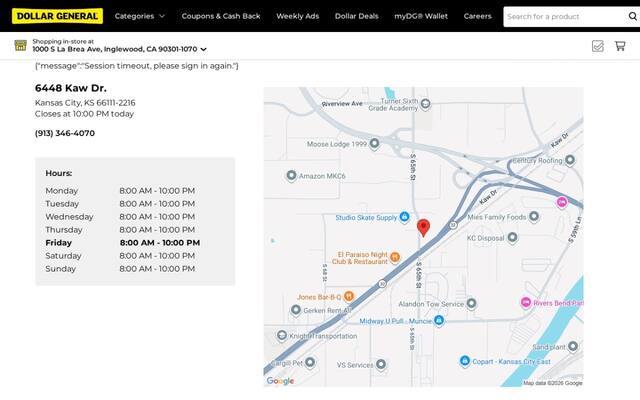Click the Turner Sixth Grade Academy marker
The image size is (640, 400).
425,104
